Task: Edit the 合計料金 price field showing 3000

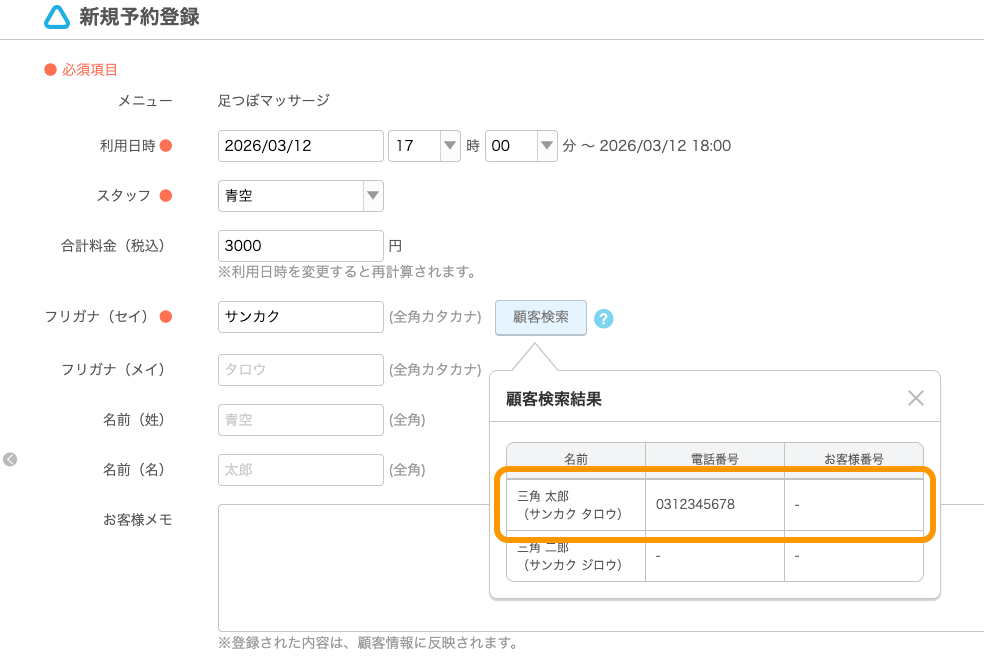Action: click(300, 246)
